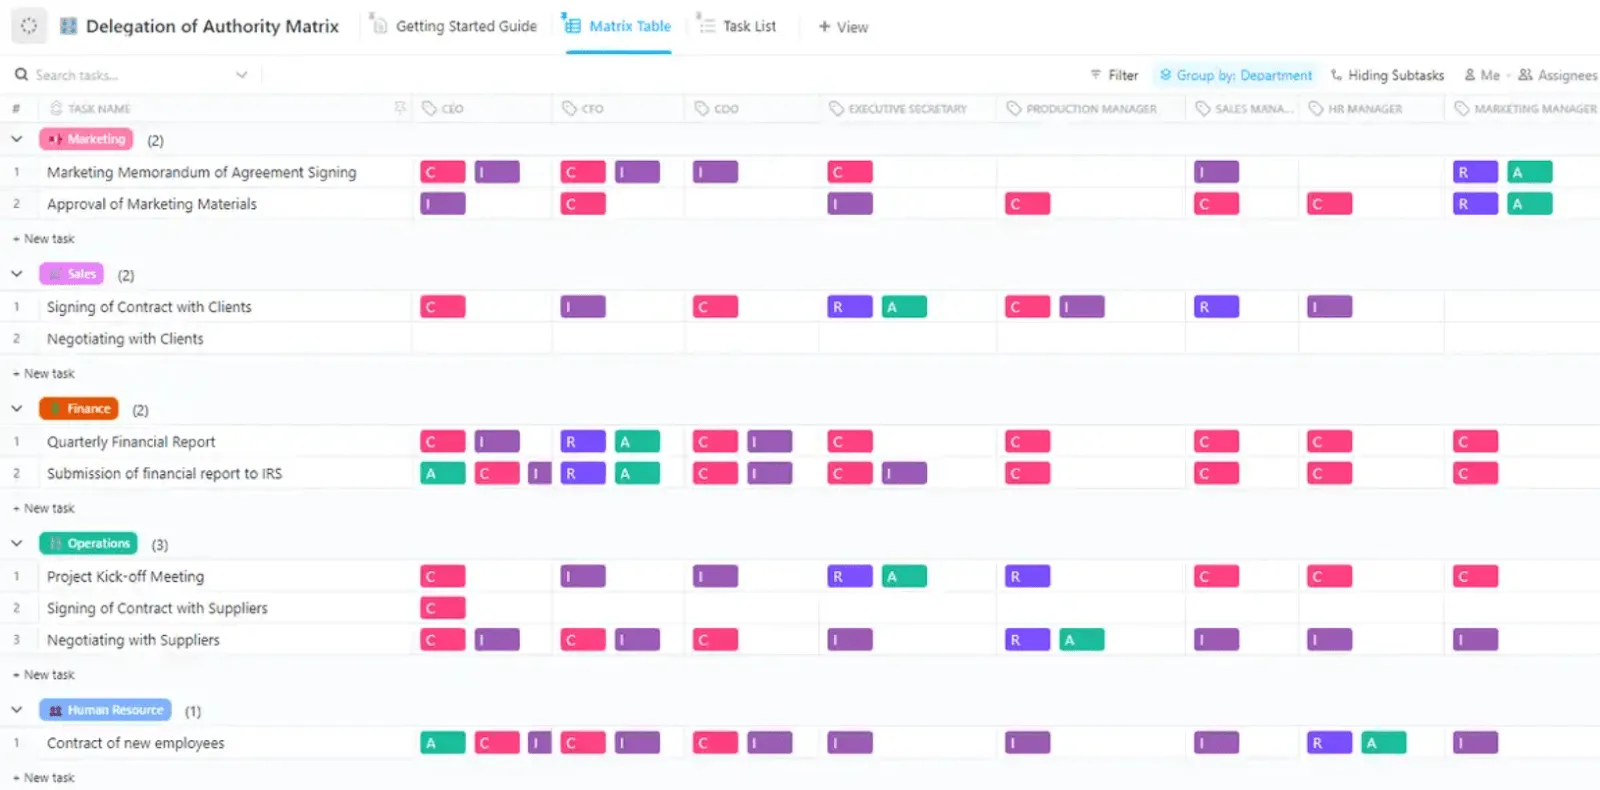Screen dimensions: 1600x790
Task: Open the search options dropdown arrow
Action: [241, 75]
